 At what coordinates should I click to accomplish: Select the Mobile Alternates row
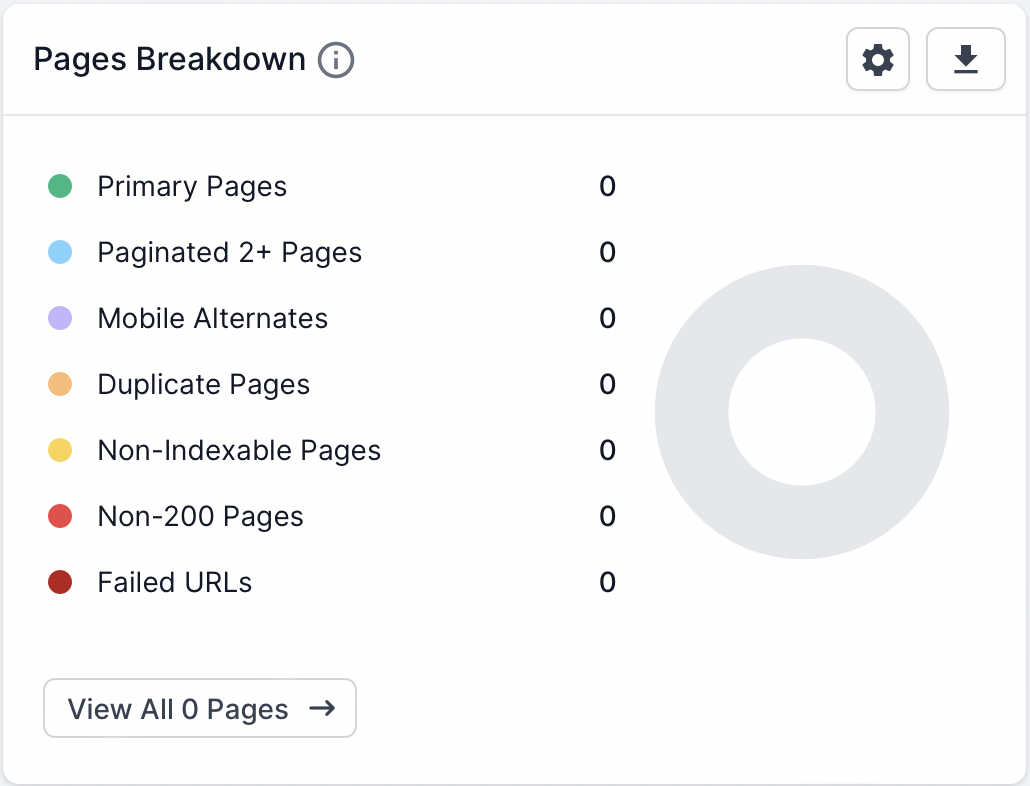[212, 318]
